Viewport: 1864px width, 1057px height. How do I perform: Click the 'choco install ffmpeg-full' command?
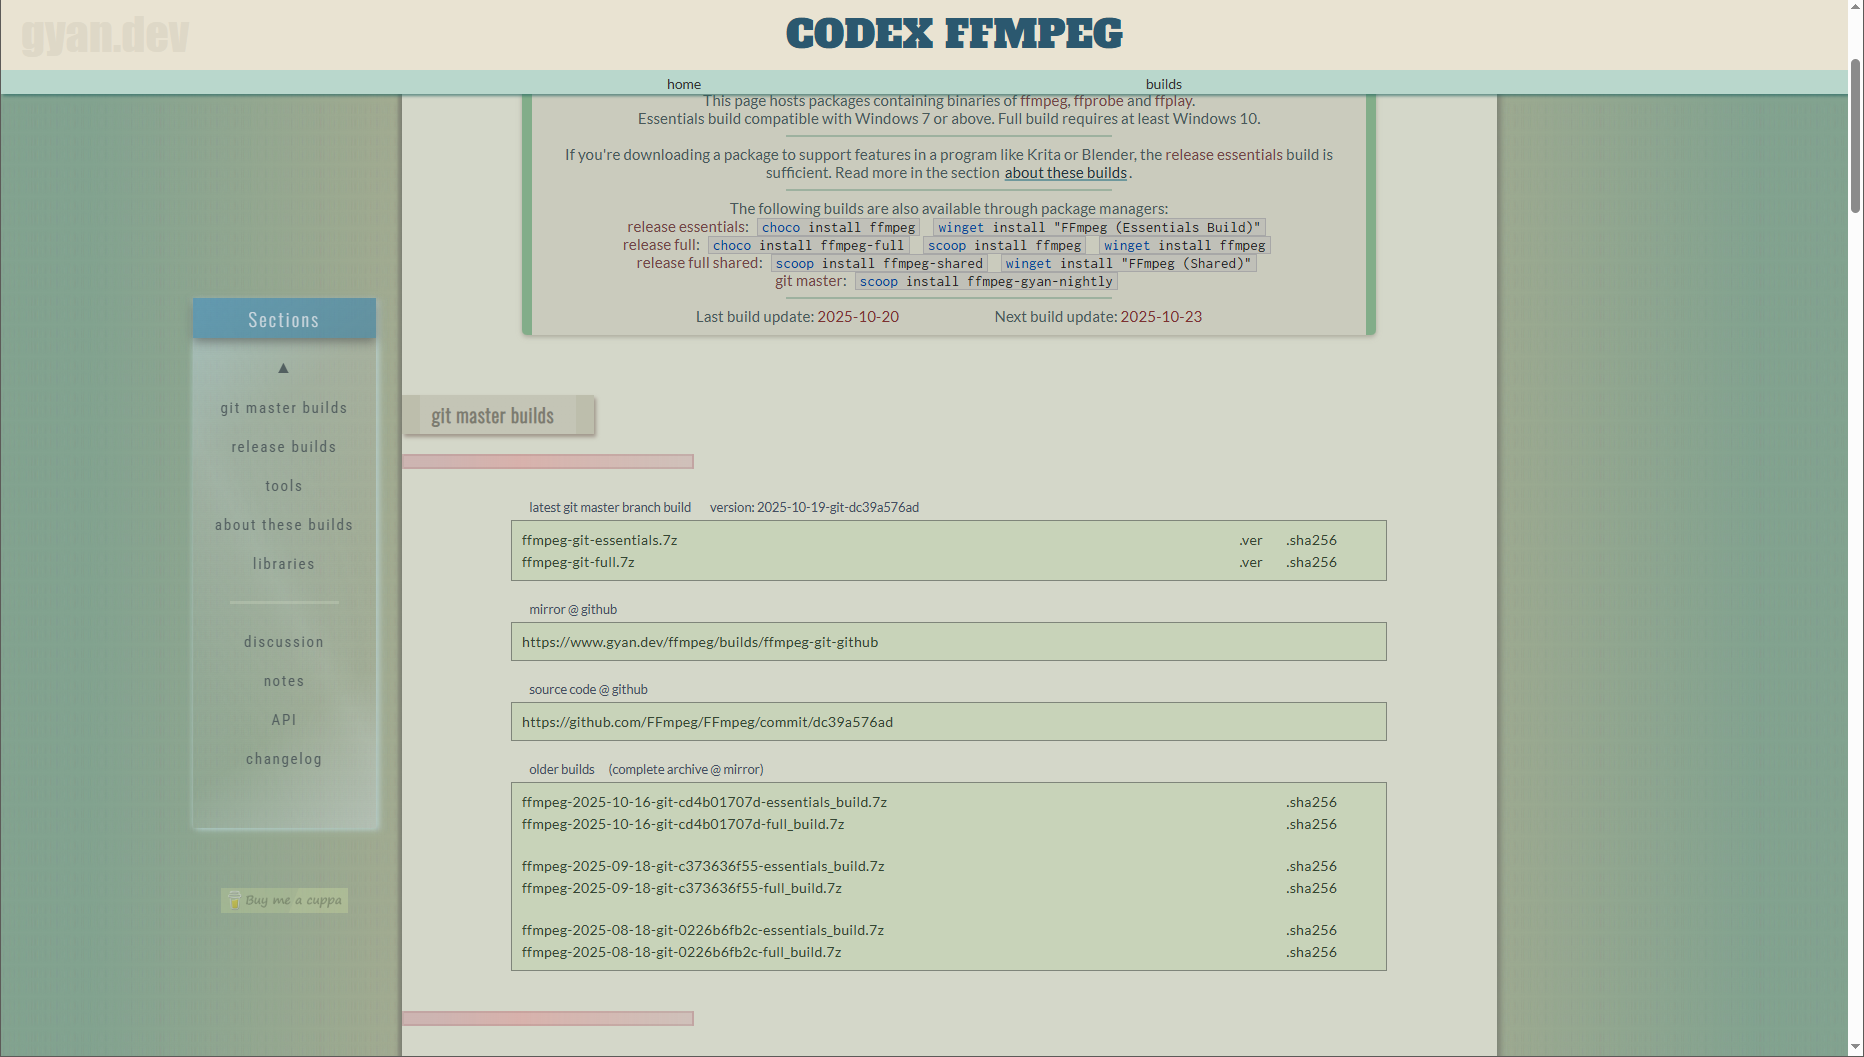point(808,245)
